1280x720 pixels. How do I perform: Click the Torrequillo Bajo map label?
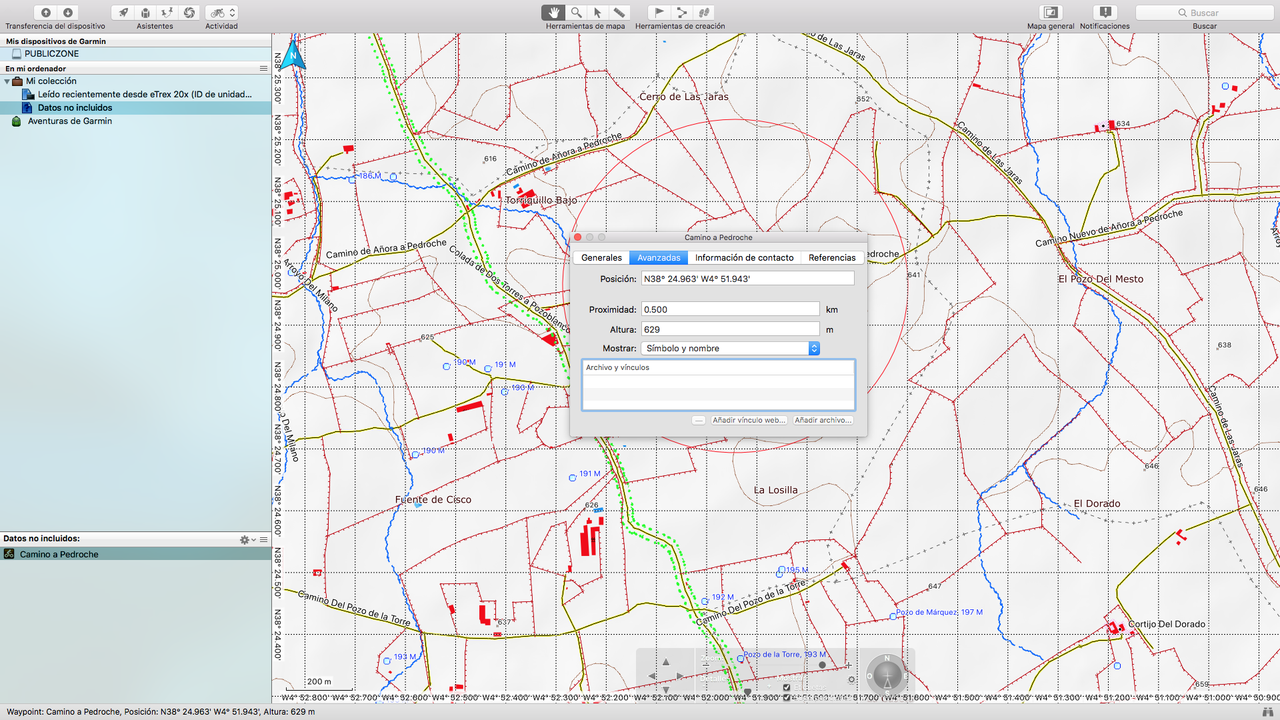pyautogui.click(x=541, y=200)
